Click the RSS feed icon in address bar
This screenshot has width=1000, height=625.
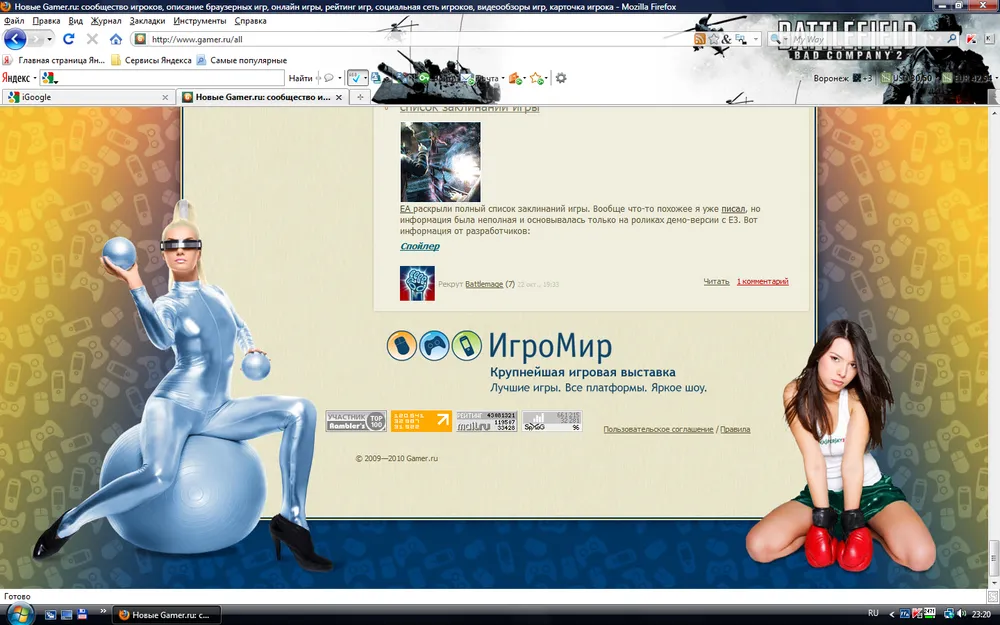(x=700, y=39)
